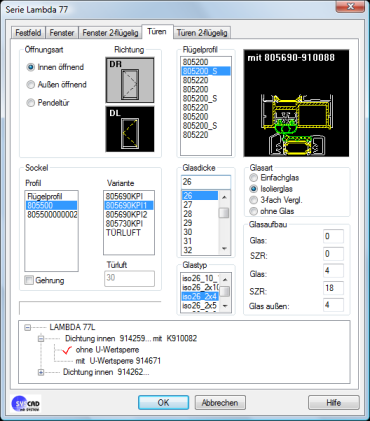Click the Abbrechen button
370x421 pixels.
pos(220,403)
